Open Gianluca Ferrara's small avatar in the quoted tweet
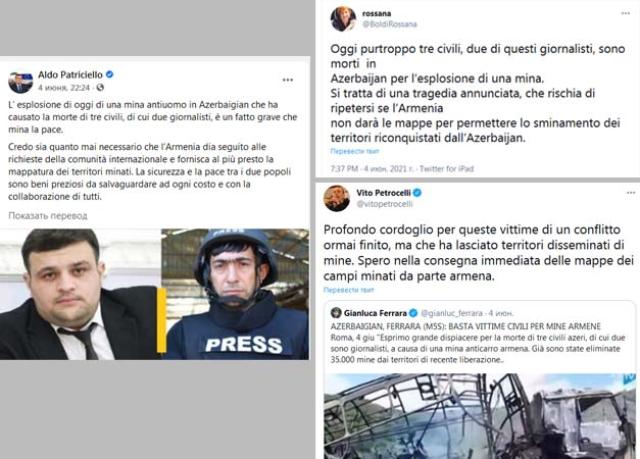 336,313
